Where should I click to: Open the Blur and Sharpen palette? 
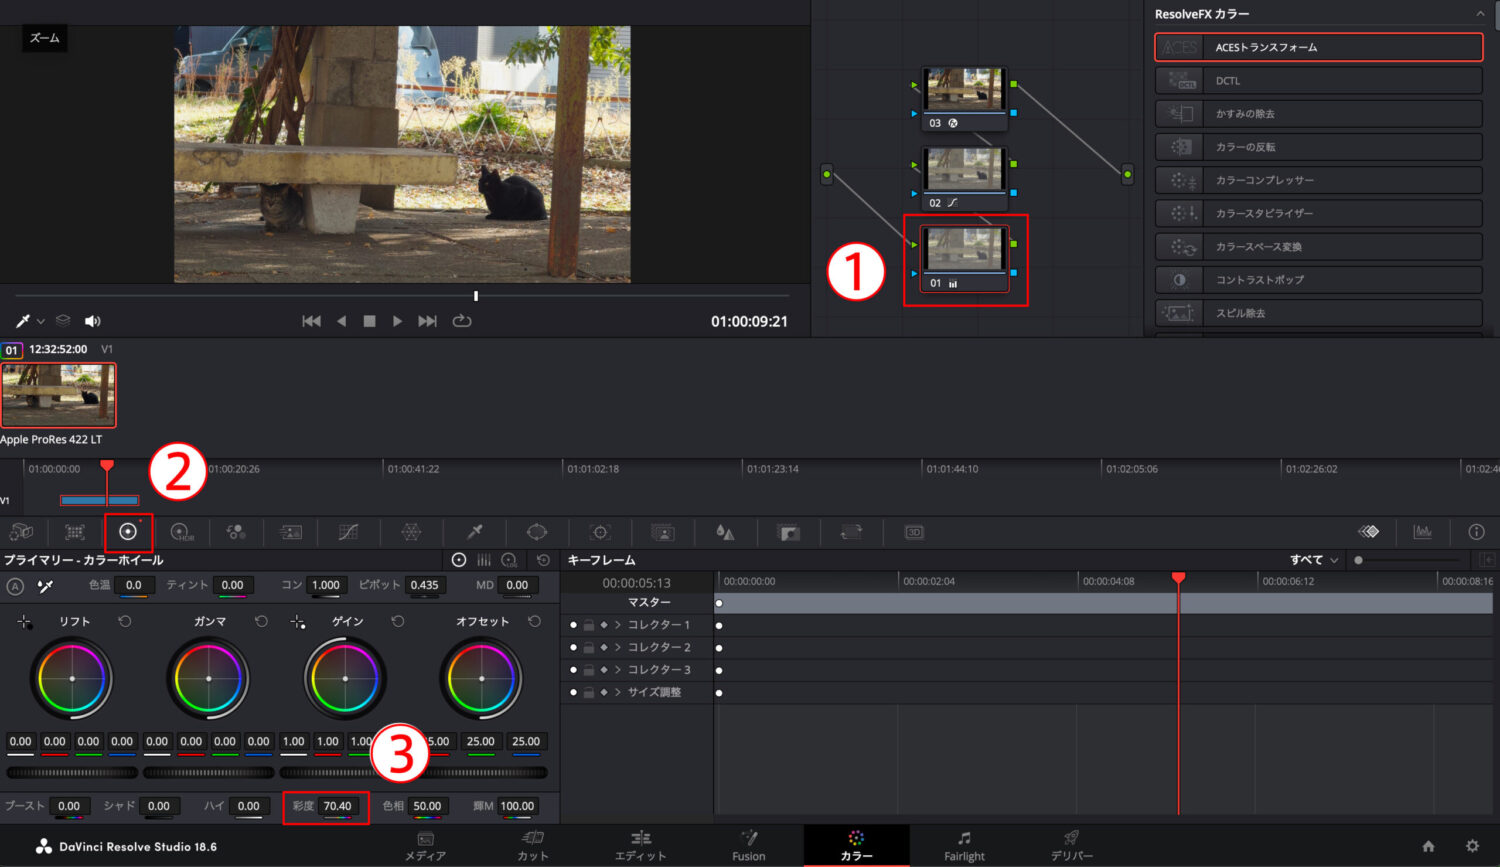tap(725, 532)
